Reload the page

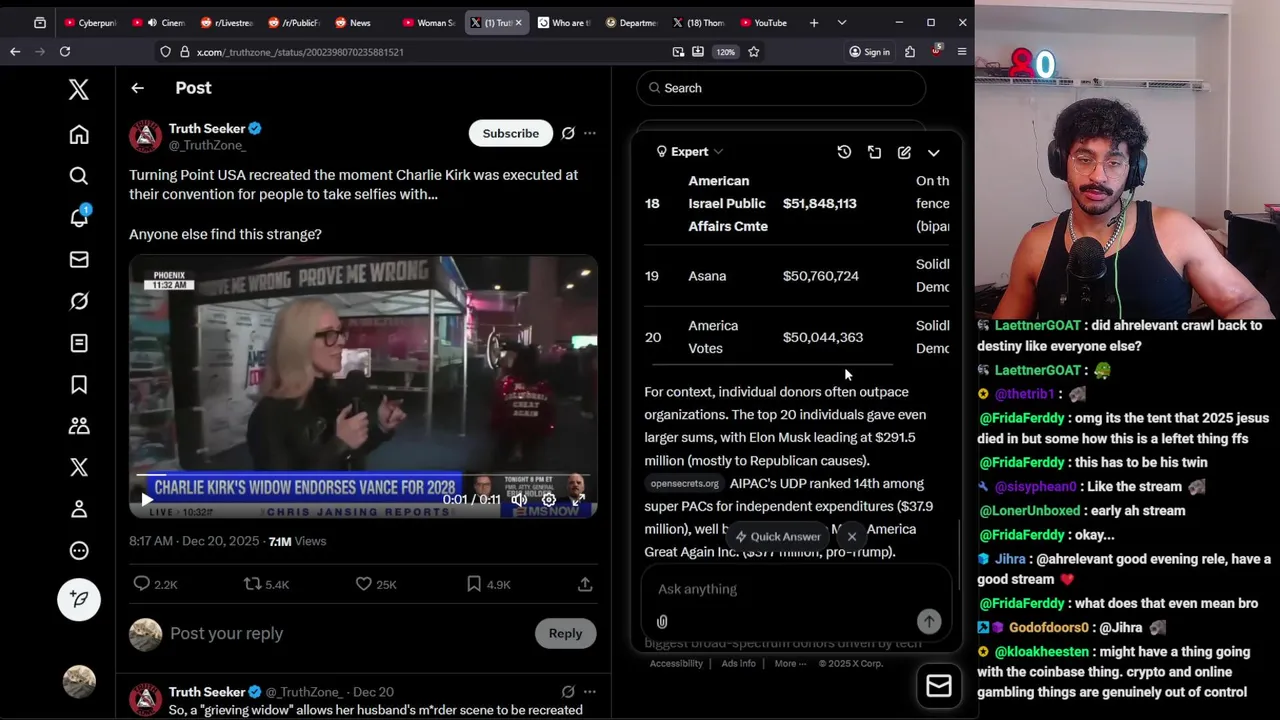[x=65, y=52]
